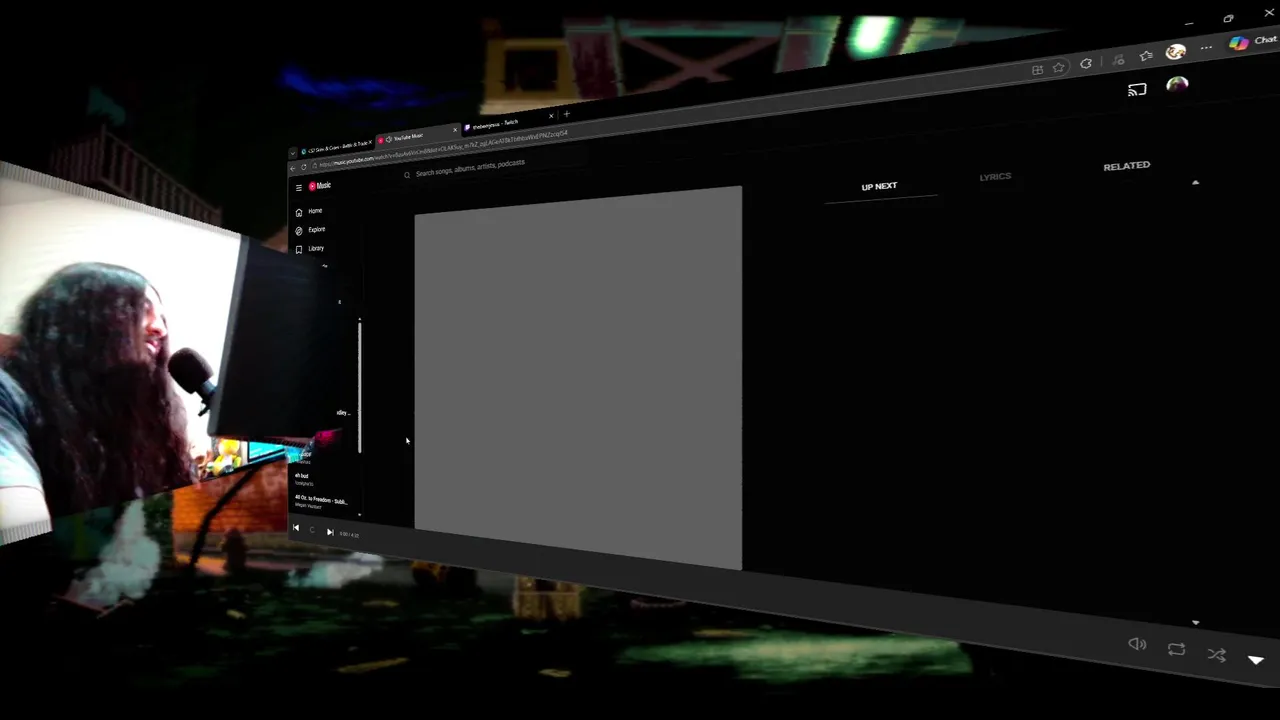Open Copilot Chat in browser toolbar

[x=1253, y=41]
